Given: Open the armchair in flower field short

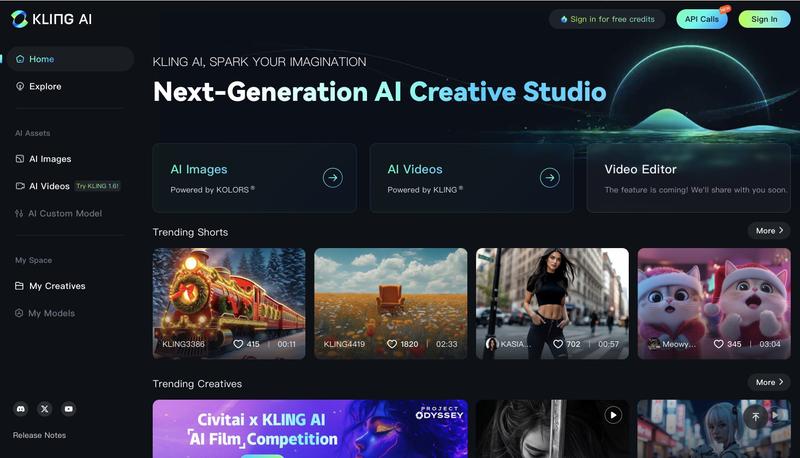Looking at the screenshot, I should (391, 304).
